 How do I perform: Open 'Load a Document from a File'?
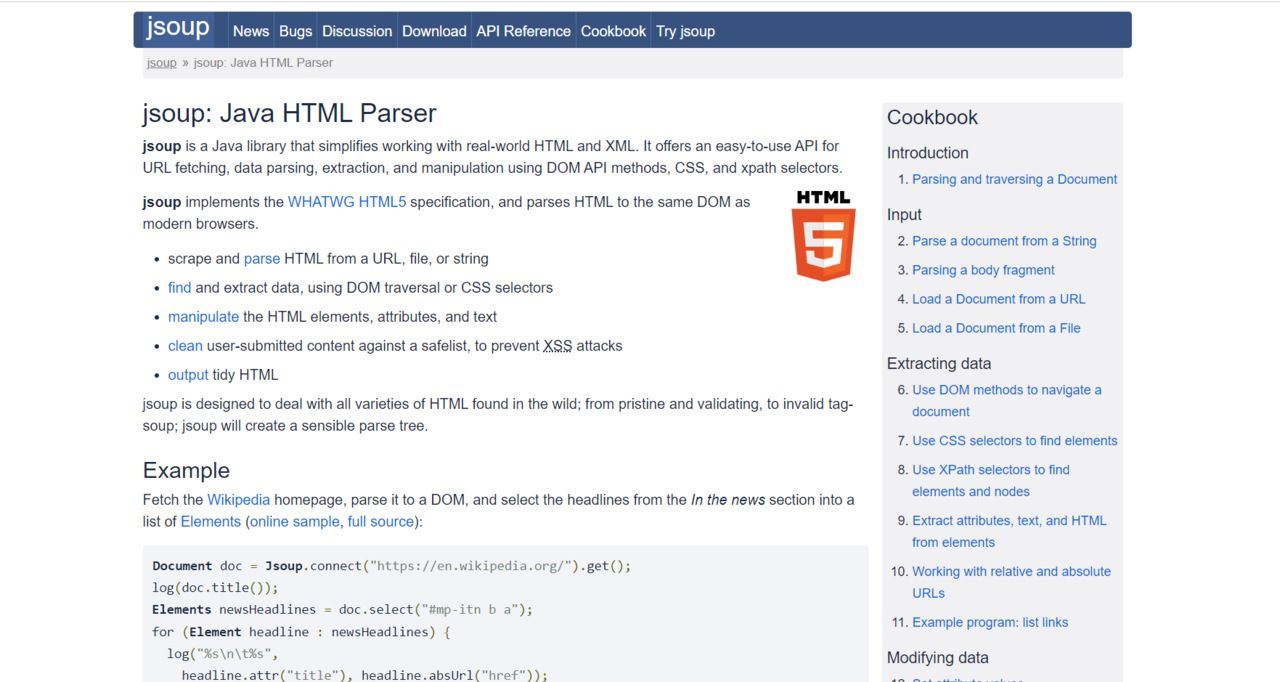point(996,328)
